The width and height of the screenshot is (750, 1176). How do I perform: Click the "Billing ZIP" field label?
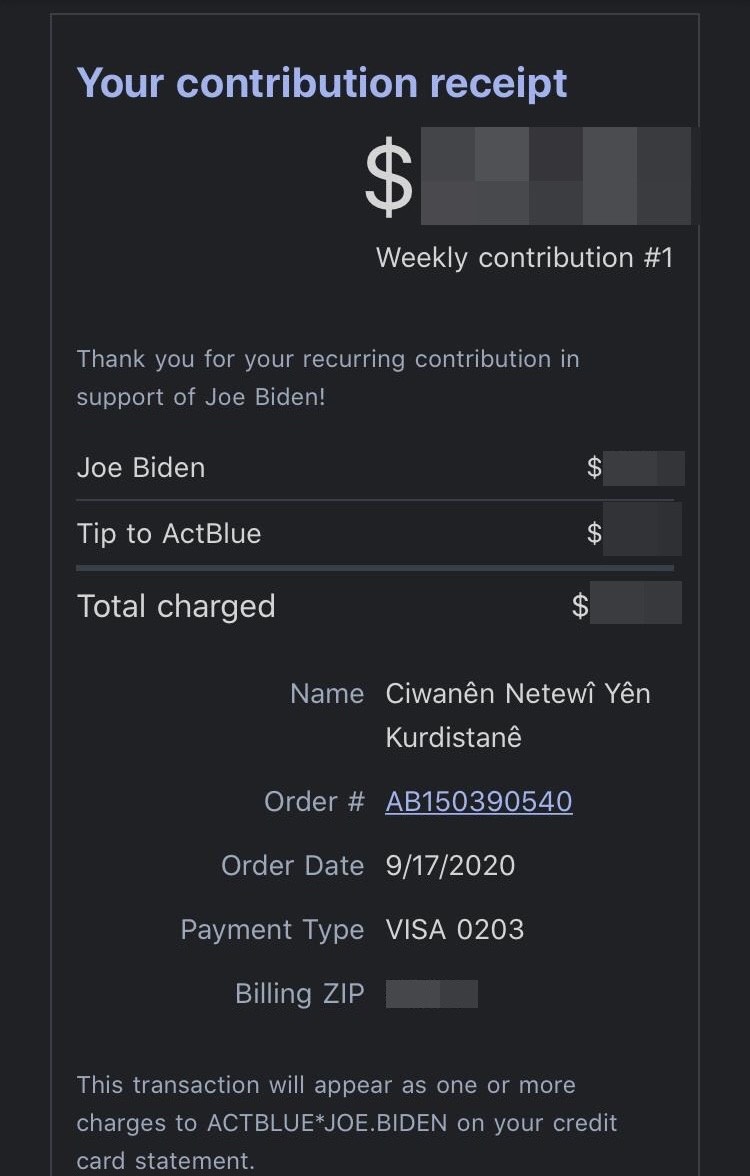pos(299,994)
